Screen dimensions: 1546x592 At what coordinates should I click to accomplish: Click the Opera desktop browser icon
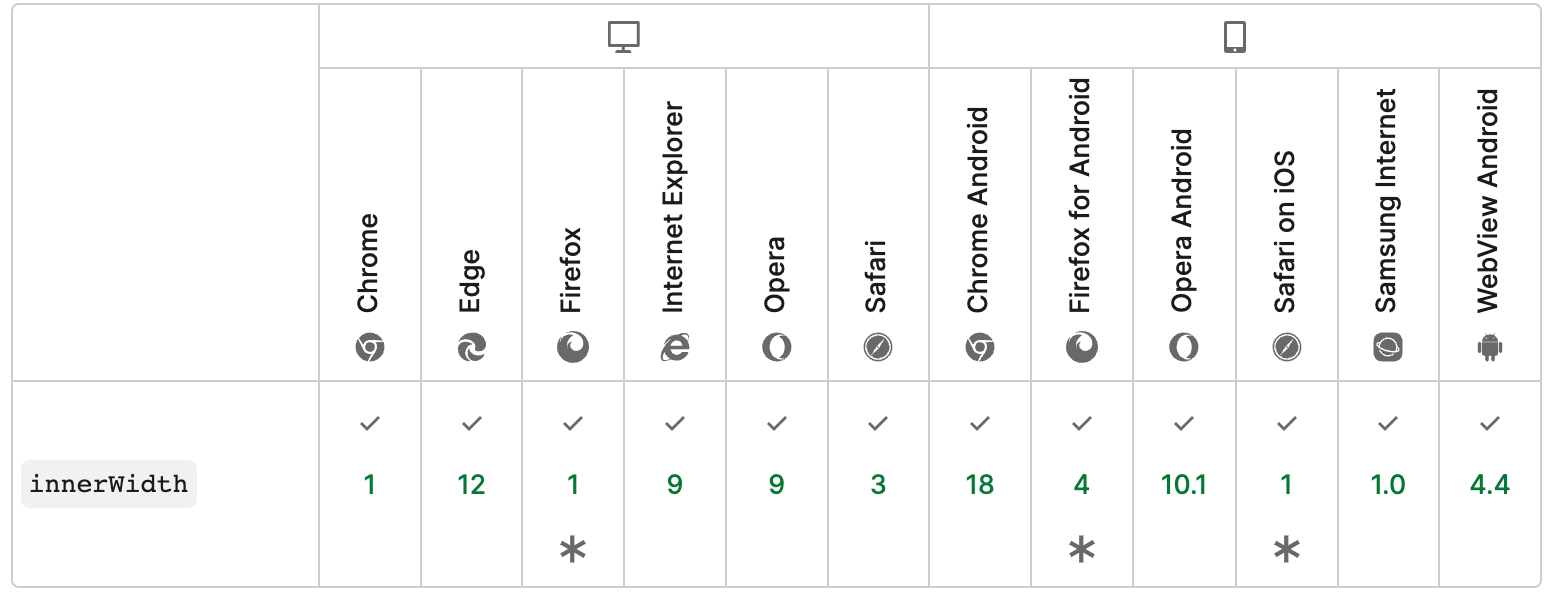(776, 348)
